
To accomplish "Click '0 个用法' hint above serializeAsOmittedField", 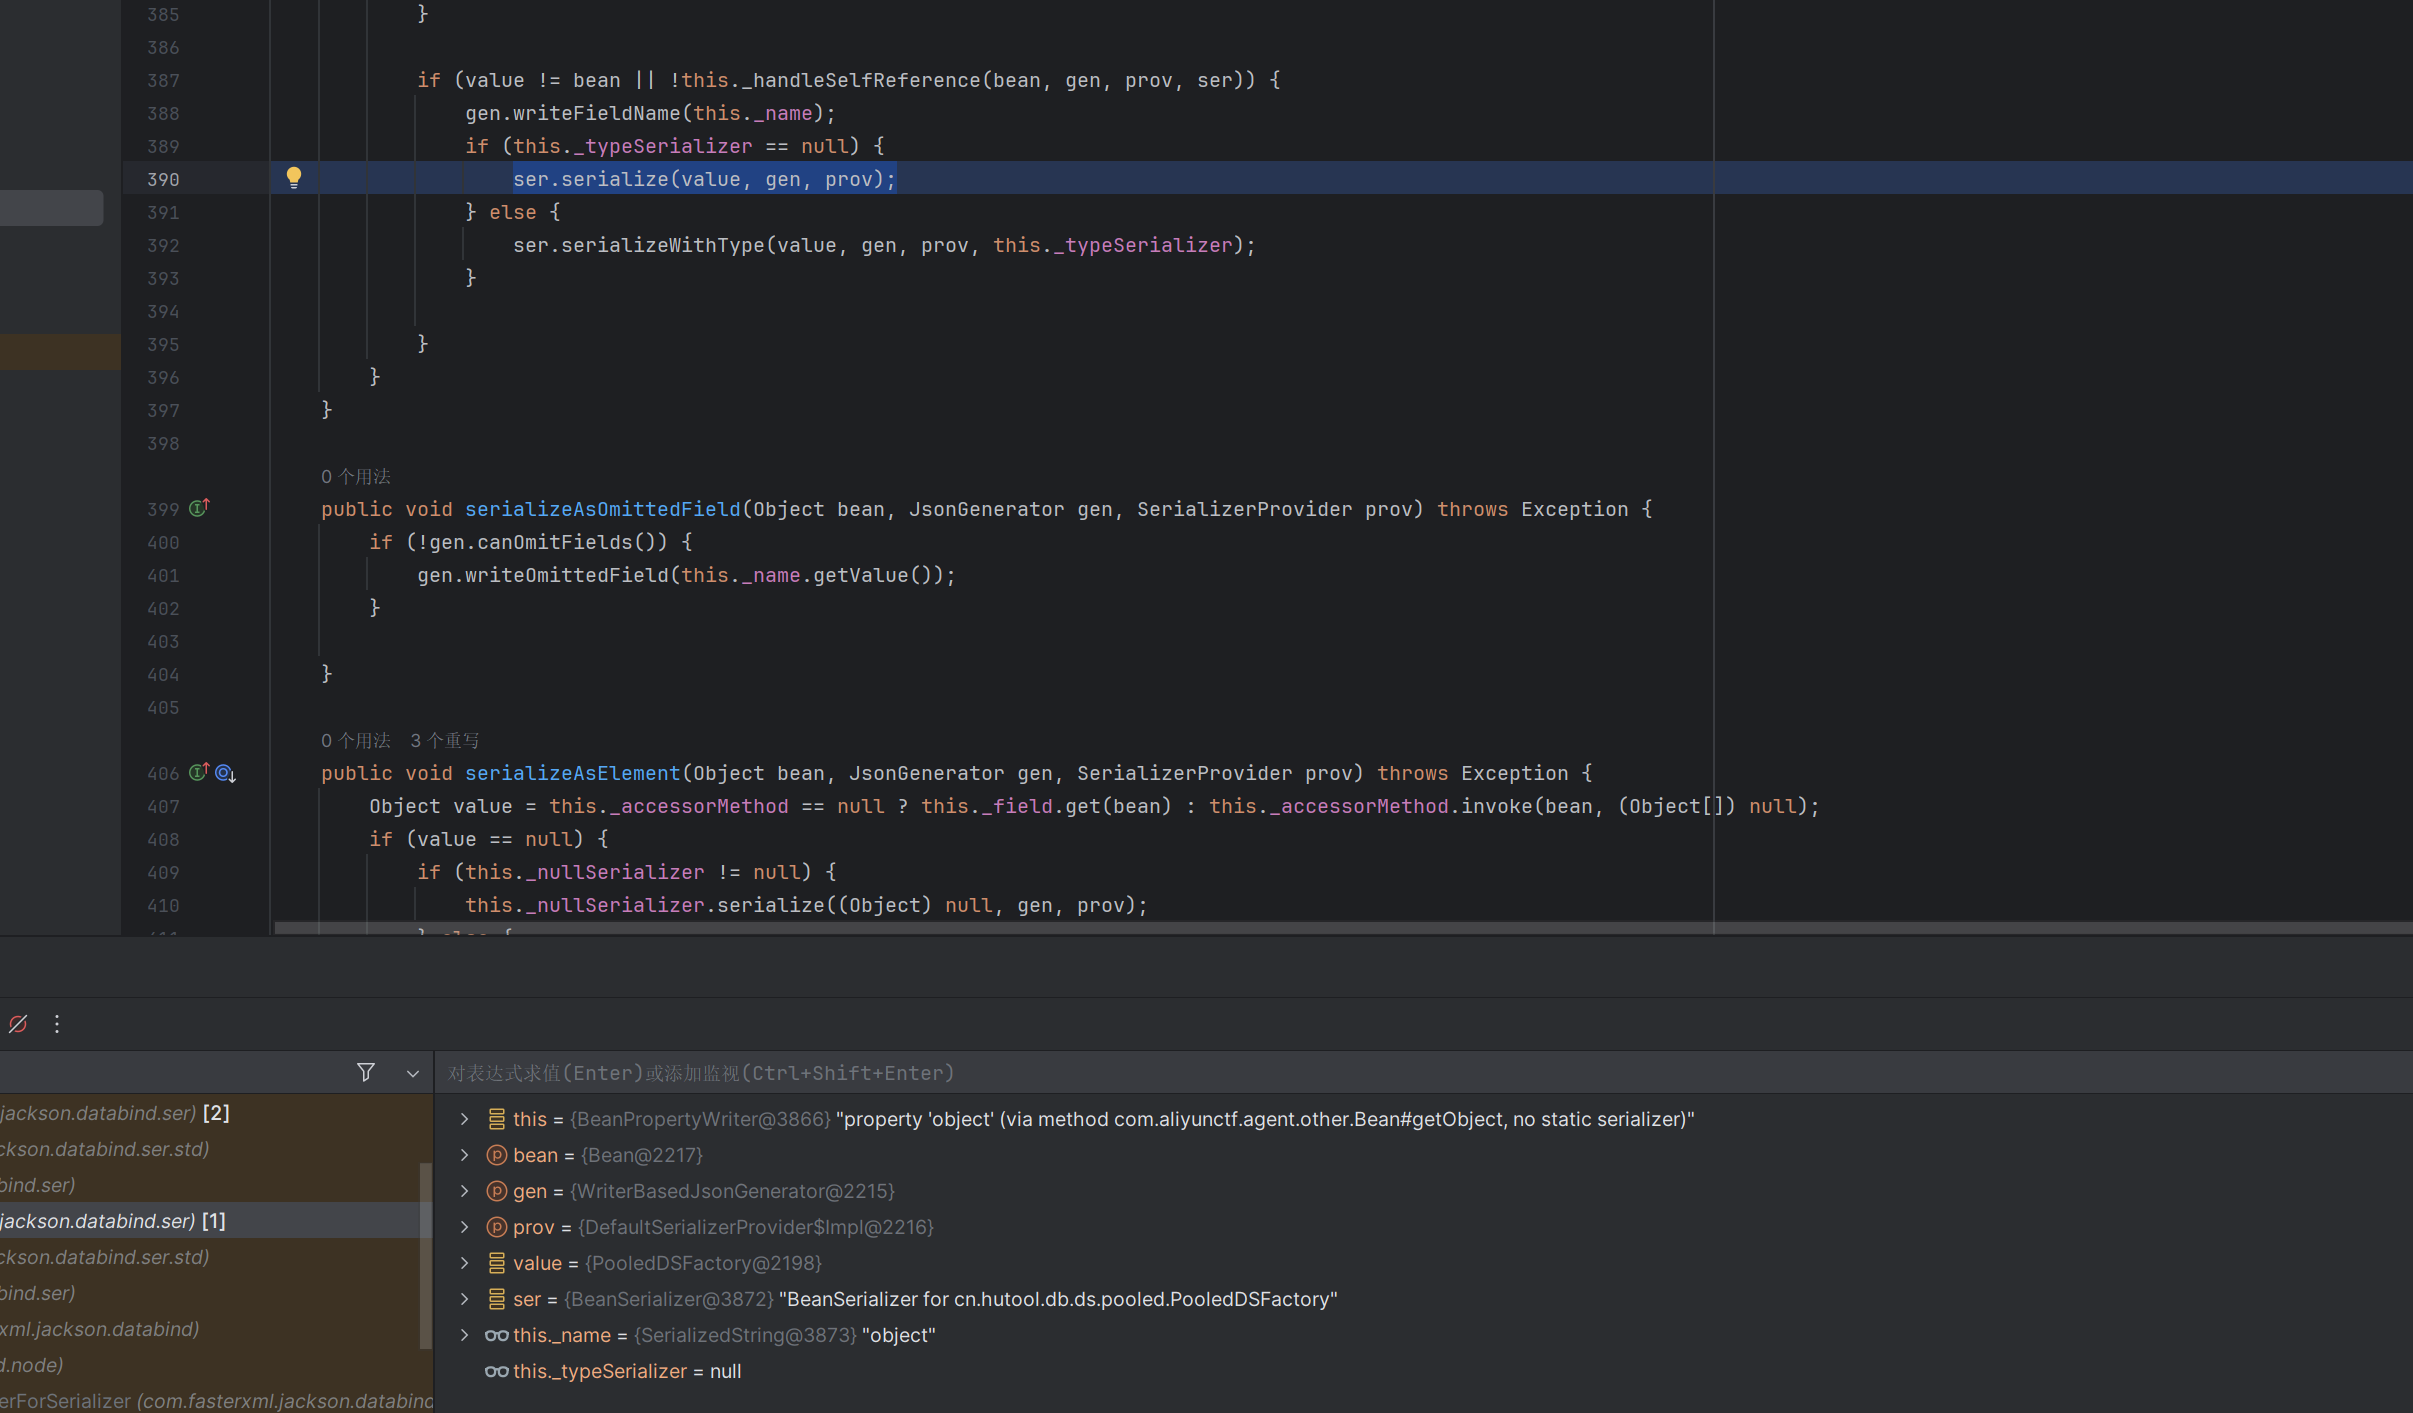I will [356, 476].
